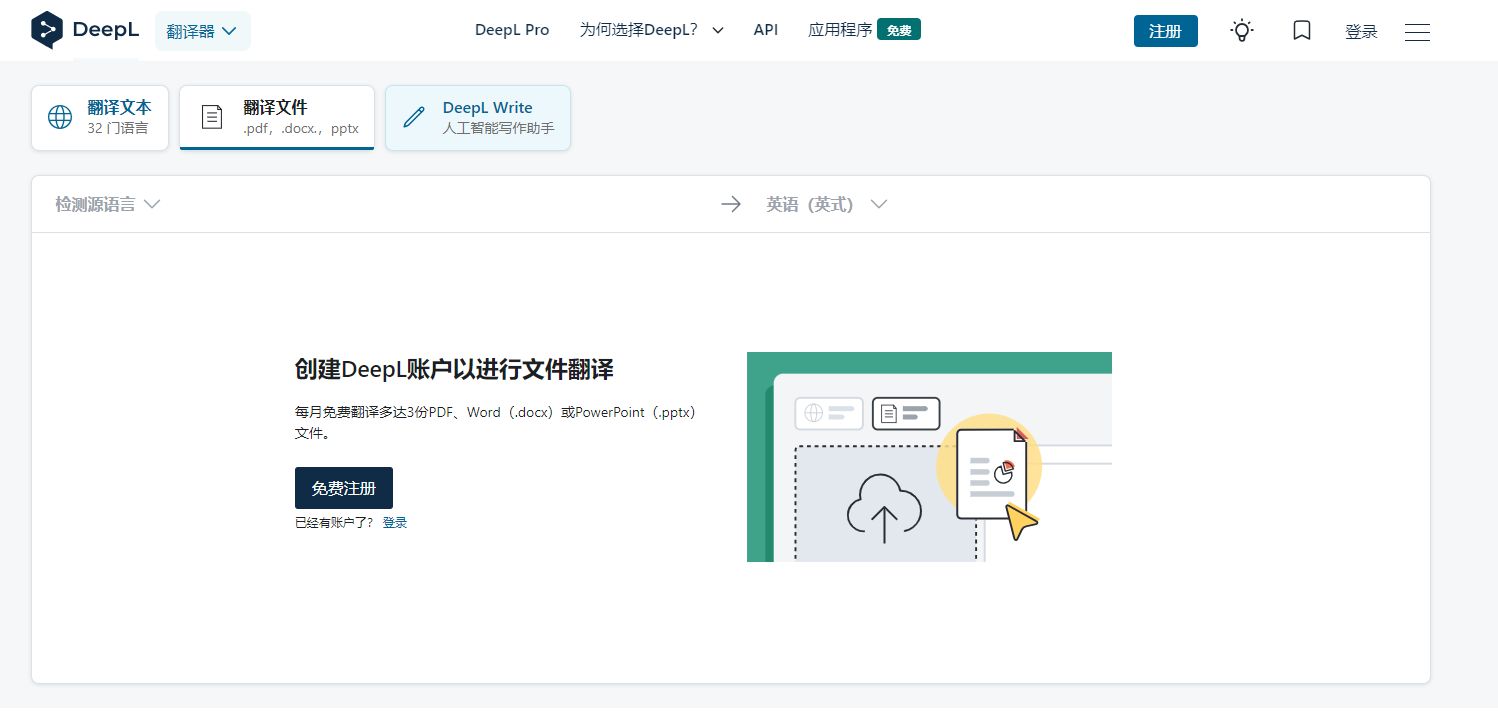Switch to 翻译文件 tab
This screenshot has height=711, width=1498.
point(277,118)
